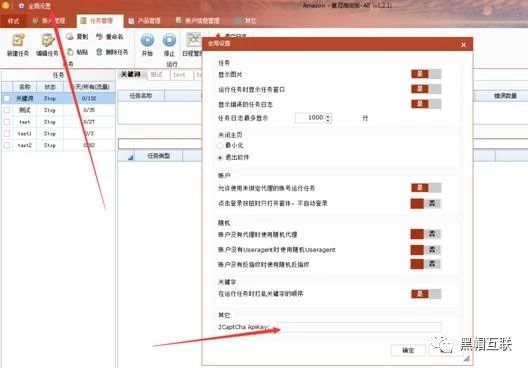Click the sort triangle beside 任务类型
The width and height of the screenshot is (528, 368).
tap(130, 157)
